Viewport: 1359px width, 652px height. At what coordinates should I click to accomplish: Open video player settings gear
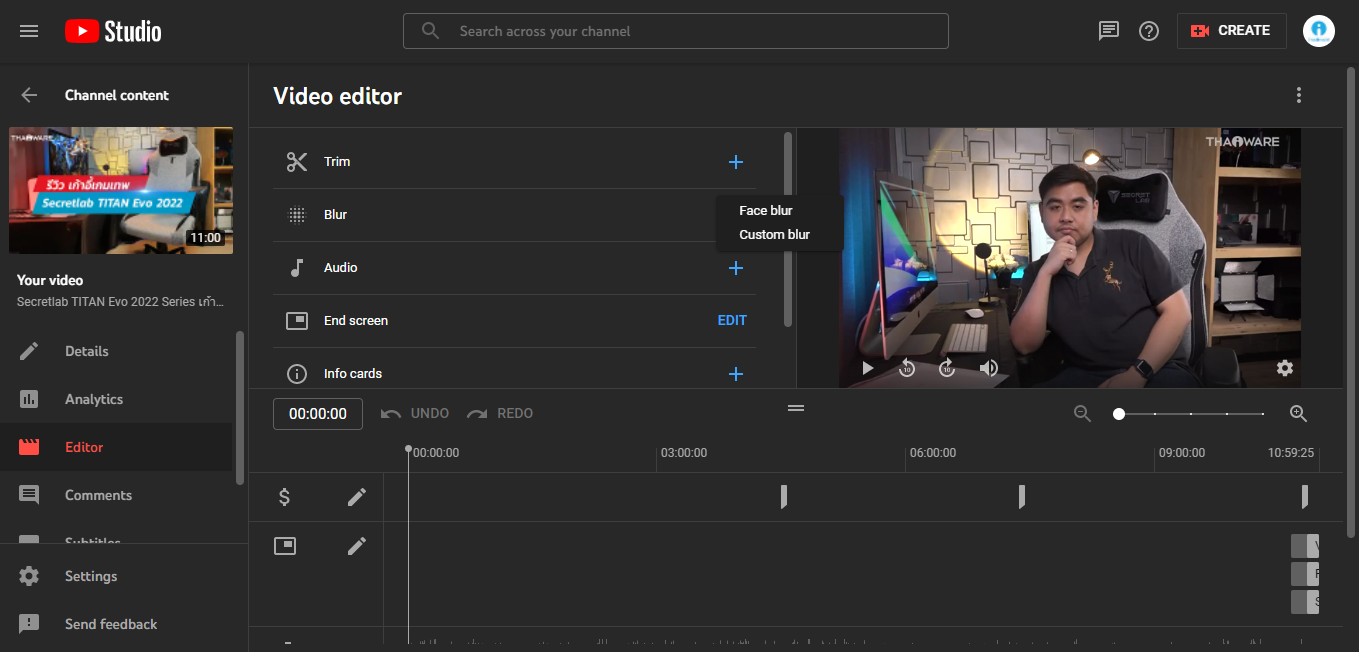[1285, 368]
